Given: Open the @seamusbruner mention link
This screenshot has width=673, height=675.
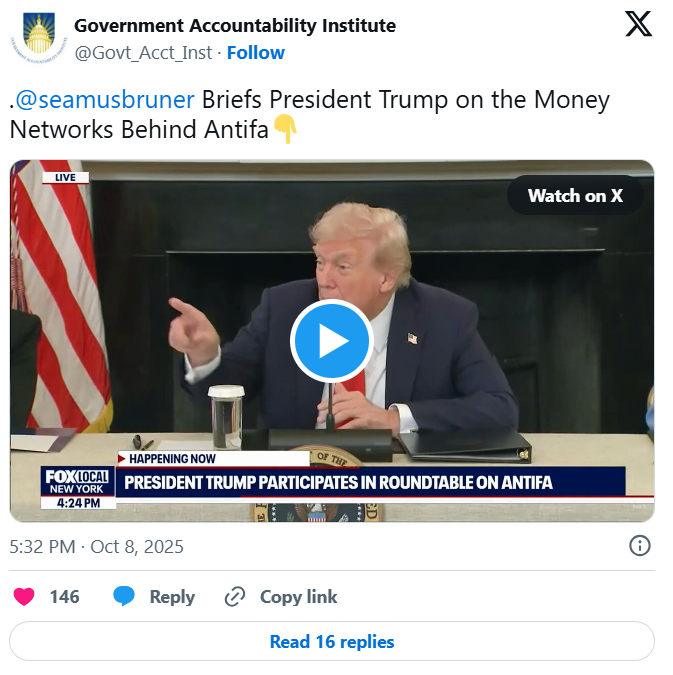Looking at the screenshot, I should (x=105, y=99).
